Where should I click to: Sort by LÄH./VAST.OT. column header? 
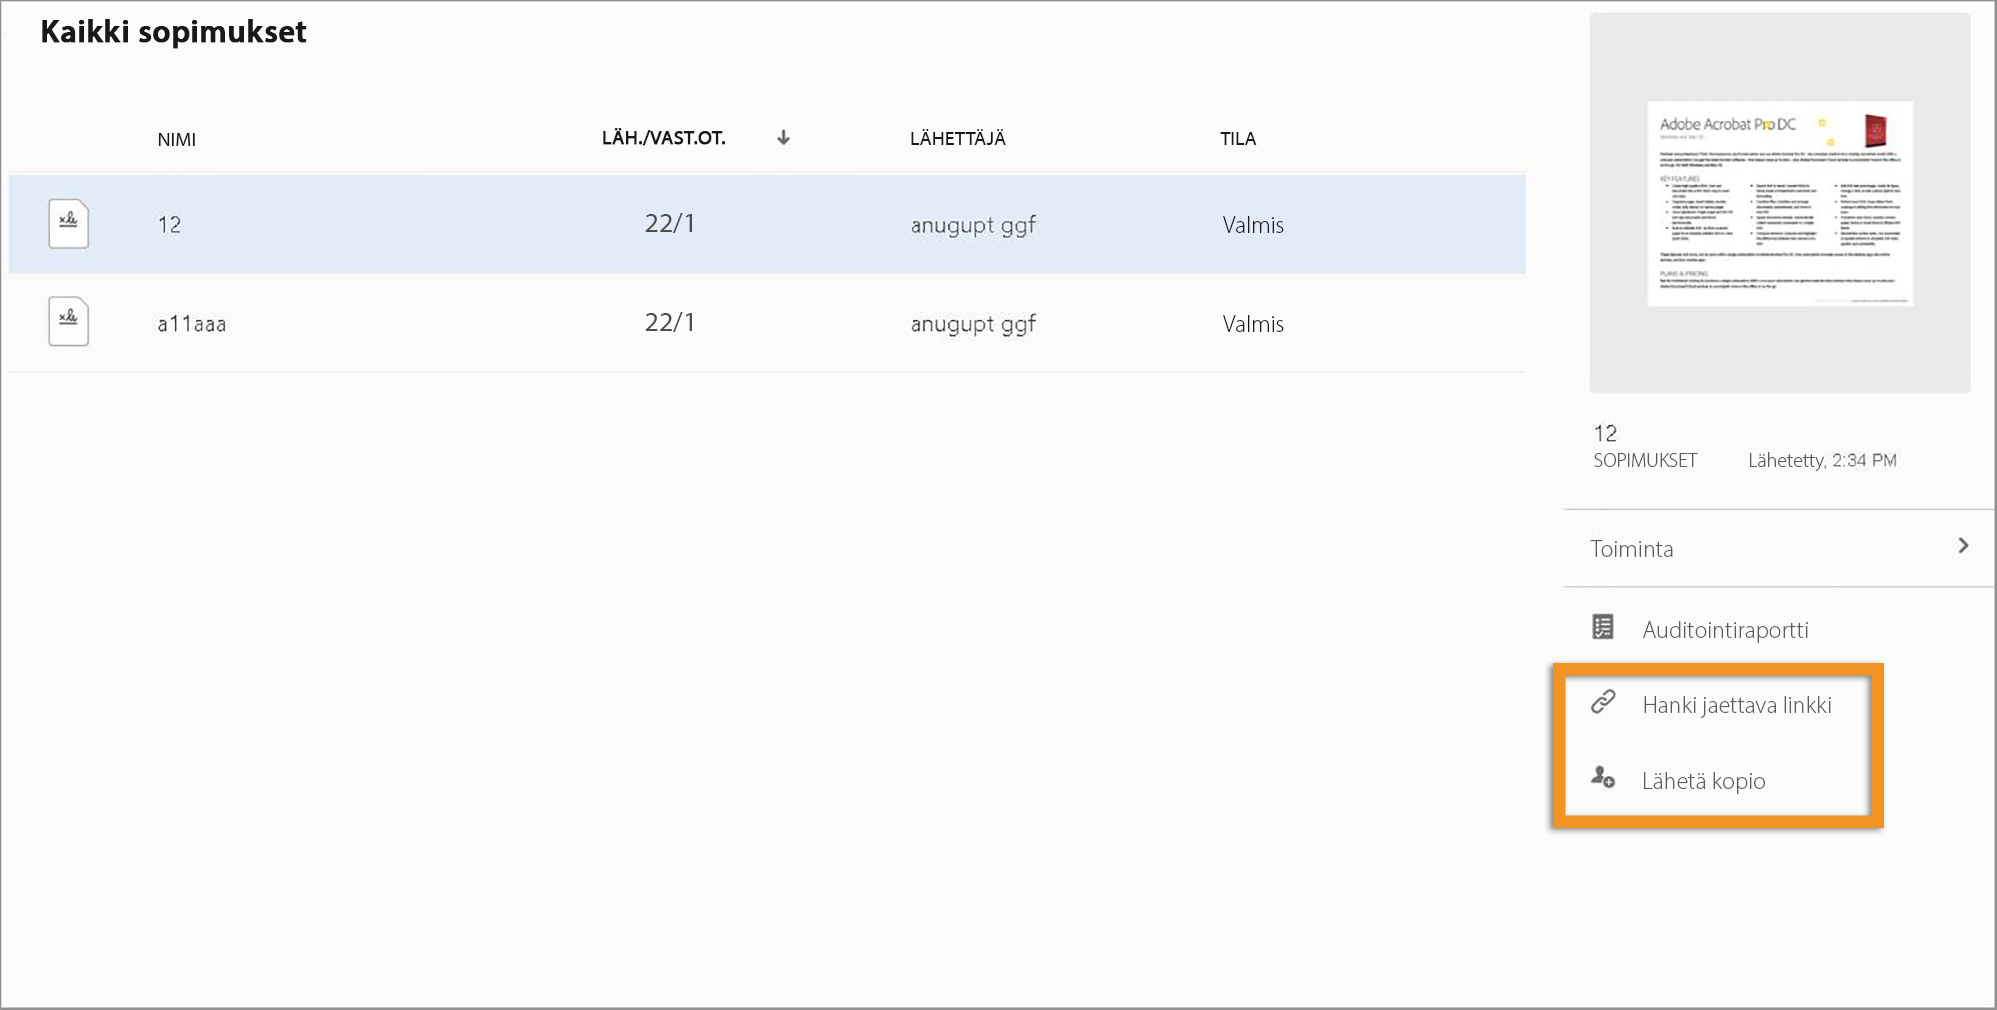[x=663, y=138]
